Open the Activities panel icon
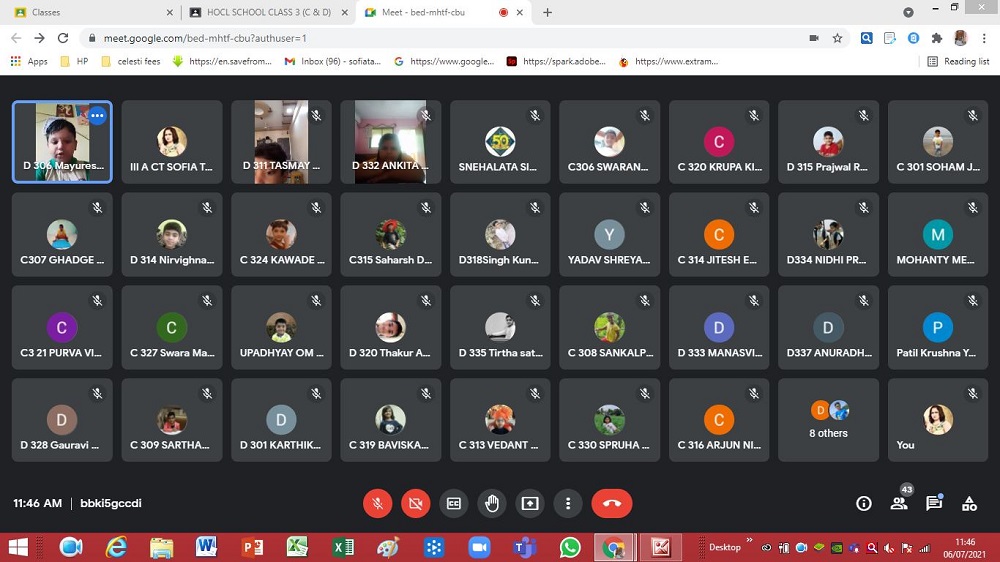Viewport: 1000px width, 562px height. pos(969,504)
